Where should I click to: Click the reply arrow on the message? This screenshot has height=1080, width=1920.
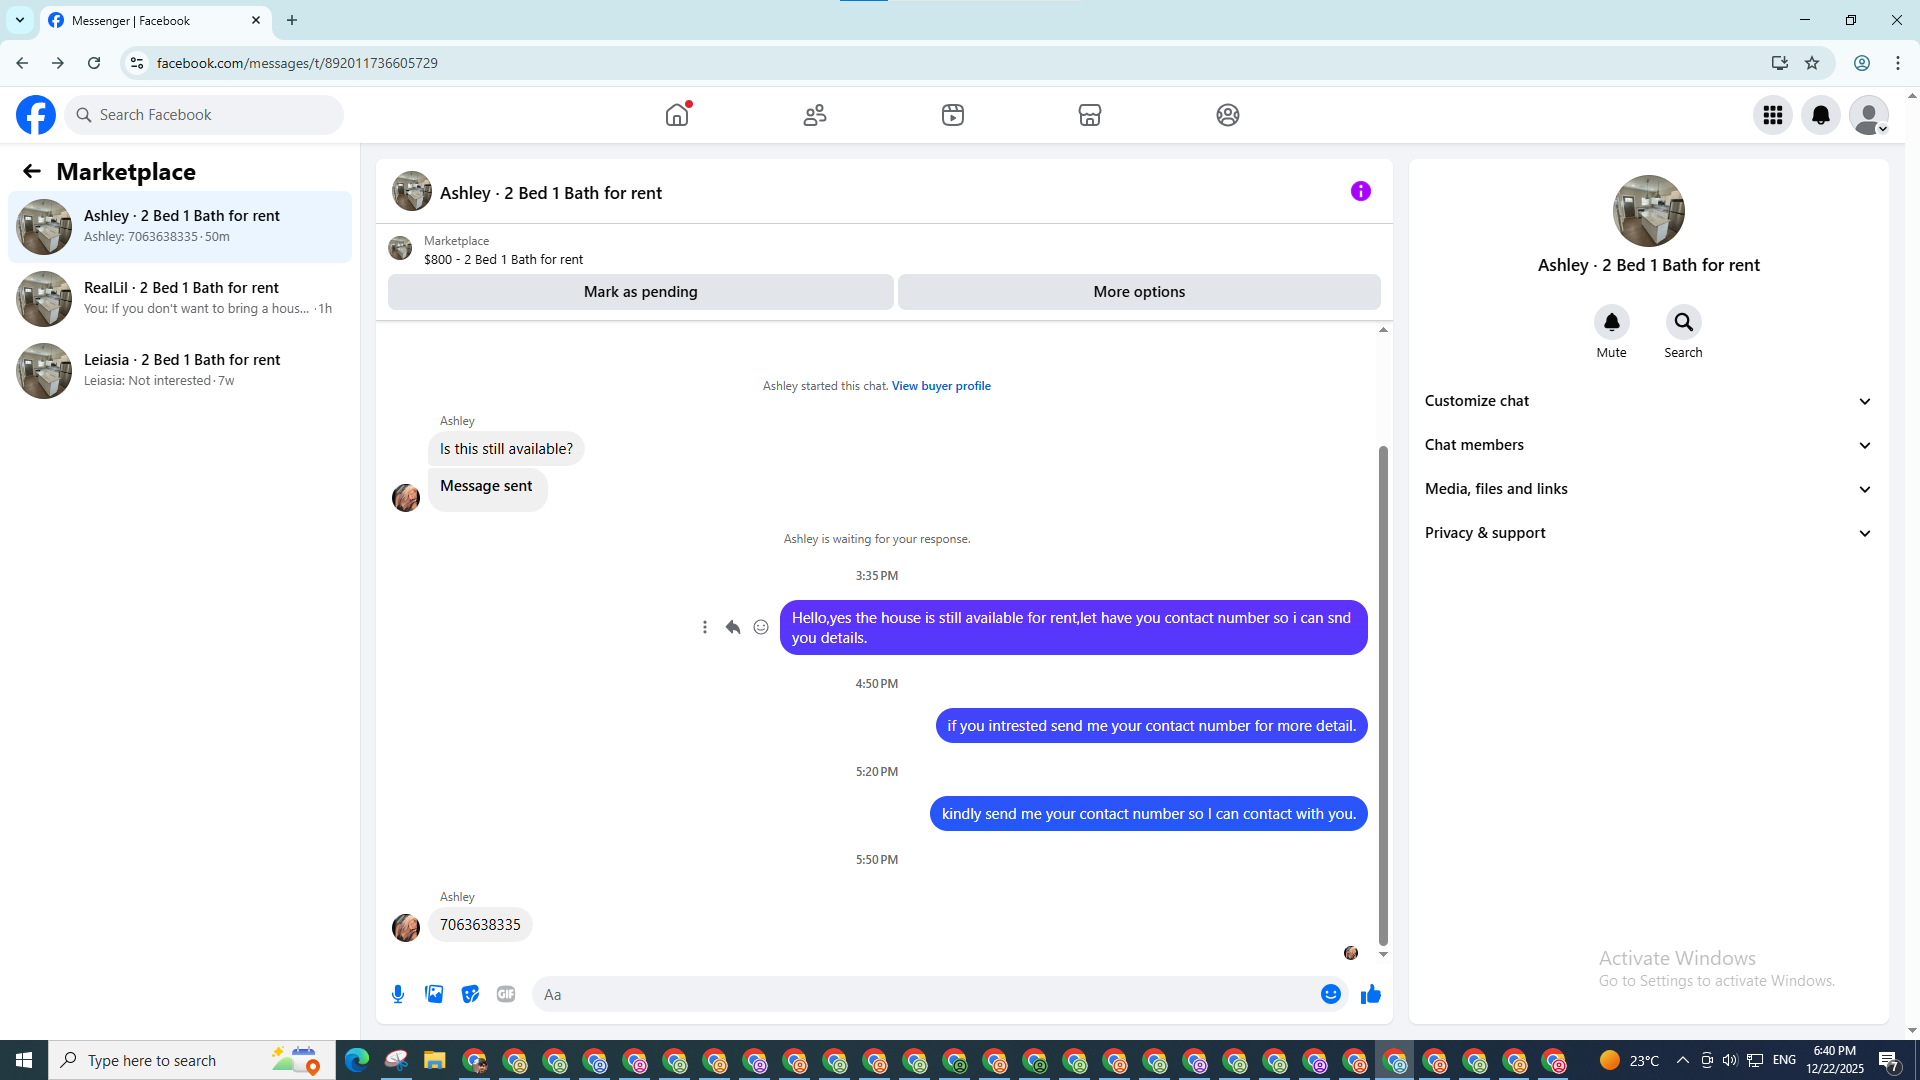pos(733,627)
